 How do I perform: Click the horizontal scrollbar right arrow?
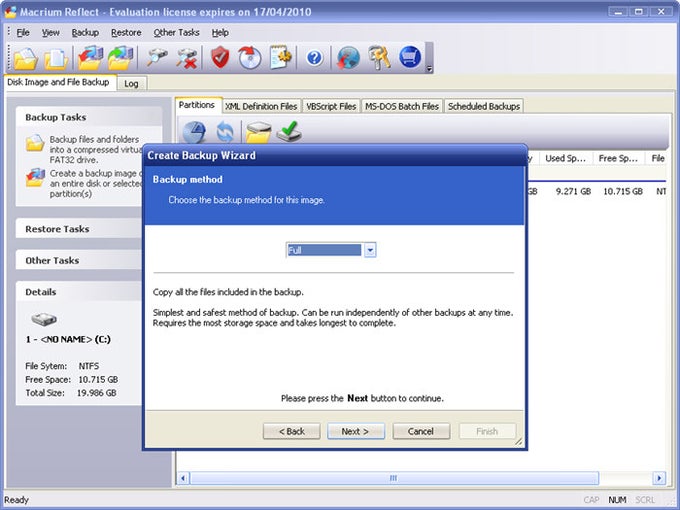point(659,478)
